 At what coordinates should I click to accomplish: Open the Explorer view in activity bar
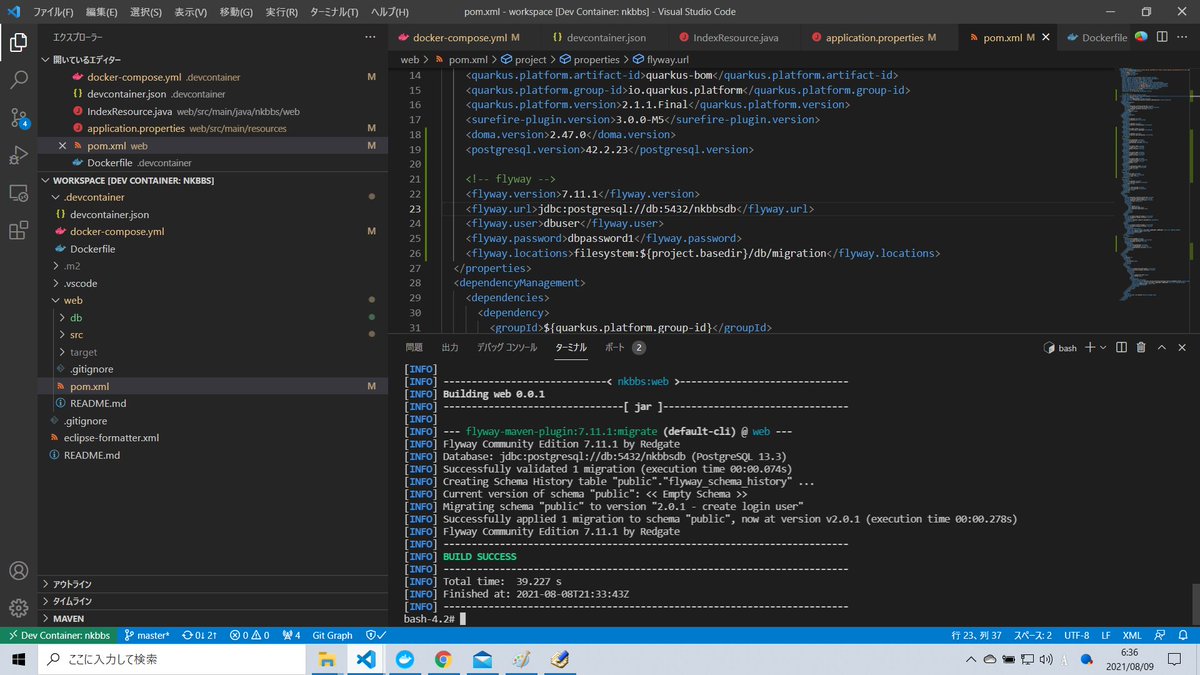[x=18, y=43]
